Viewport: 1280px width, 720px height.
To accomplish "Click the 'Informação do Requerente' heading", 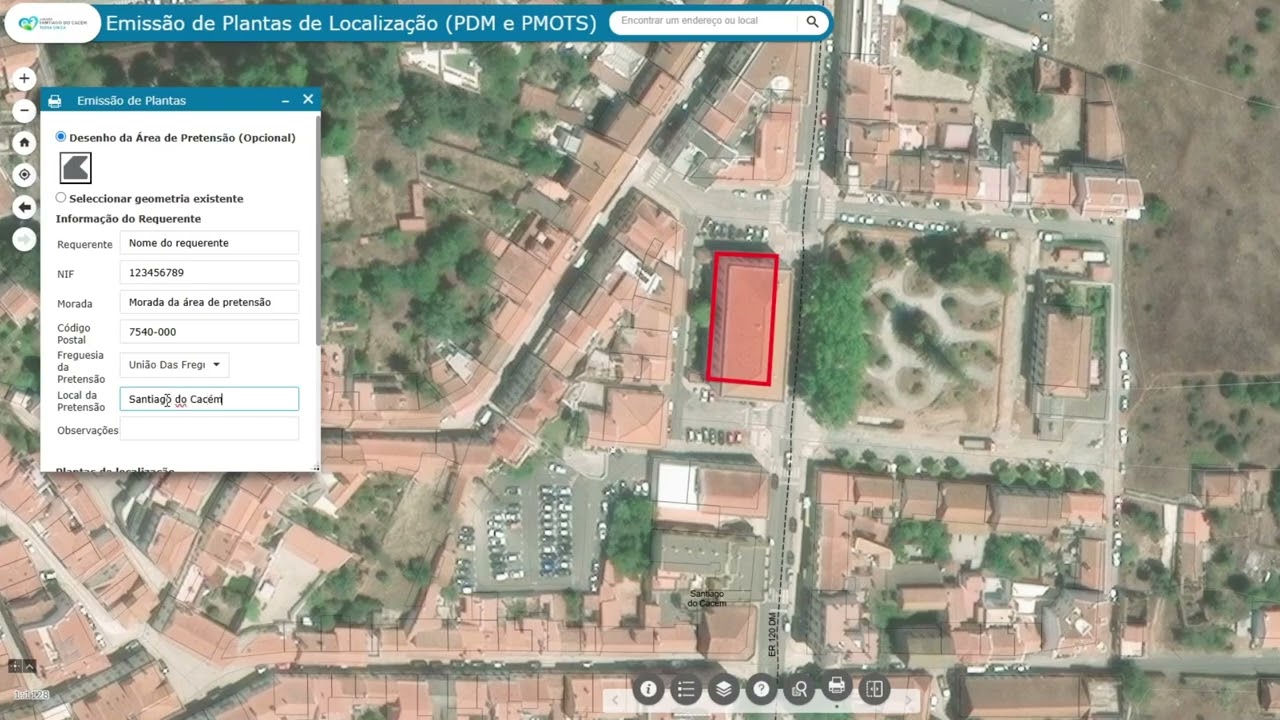I will (128, 218).
